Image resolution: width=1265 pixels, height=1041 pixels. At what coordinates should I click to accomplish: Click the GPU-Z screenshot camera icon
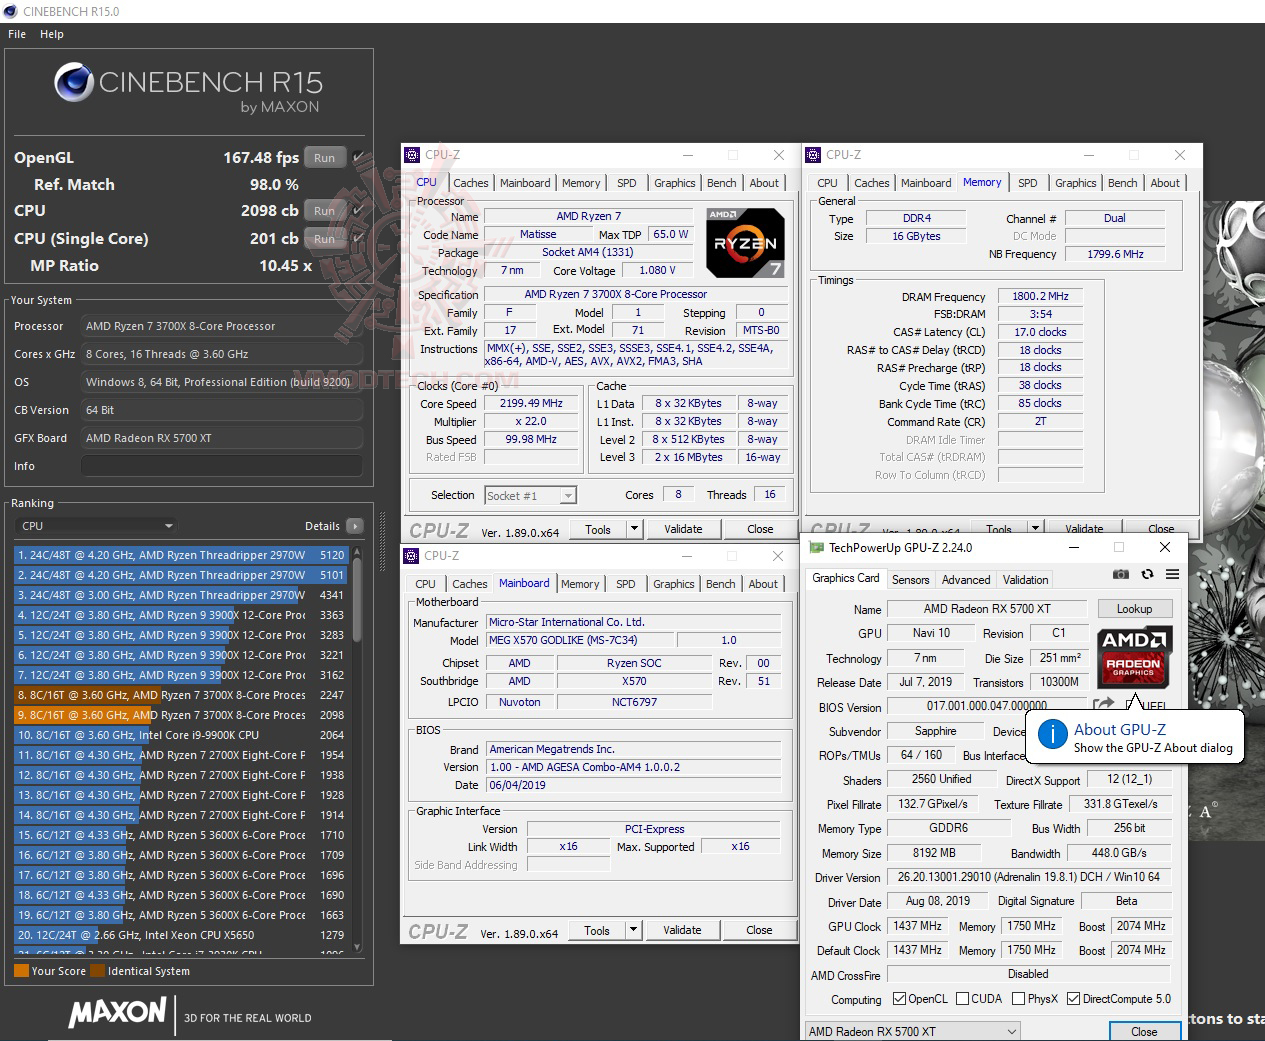click(x=1121, y=574)
